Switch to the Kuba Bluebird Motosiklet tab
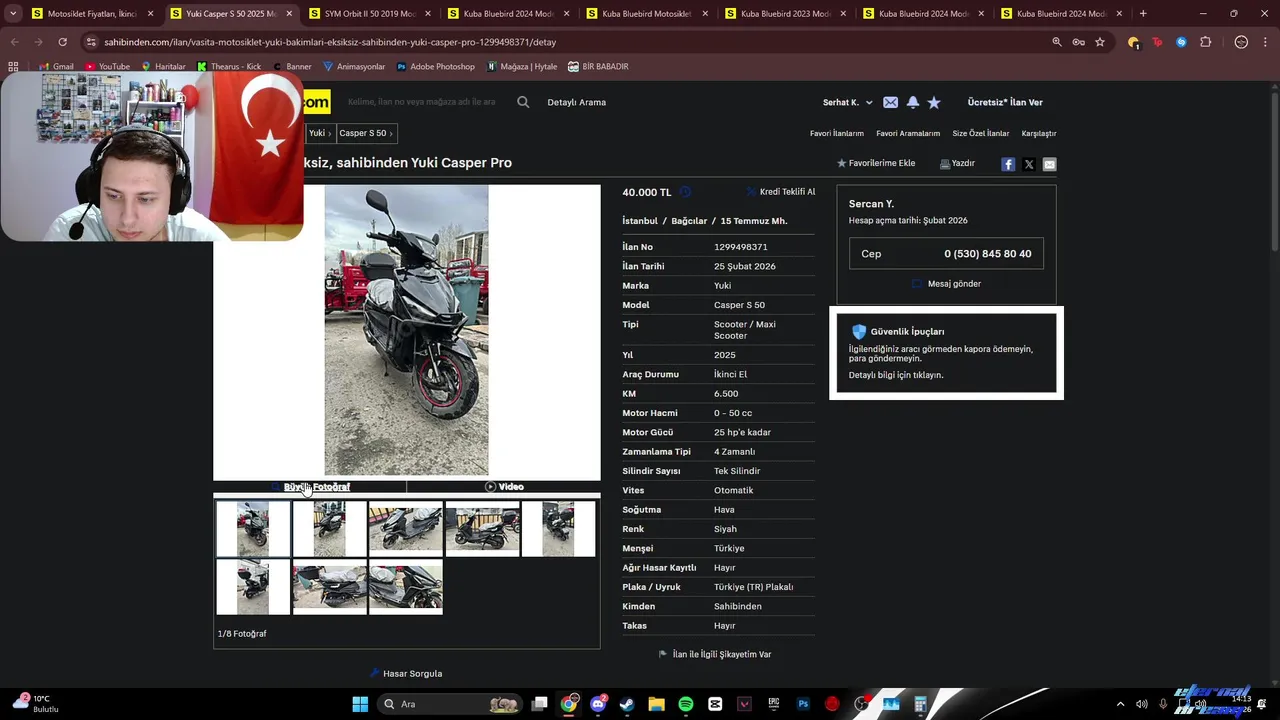Screen dimensions: 1280x720 click(646, 14)
